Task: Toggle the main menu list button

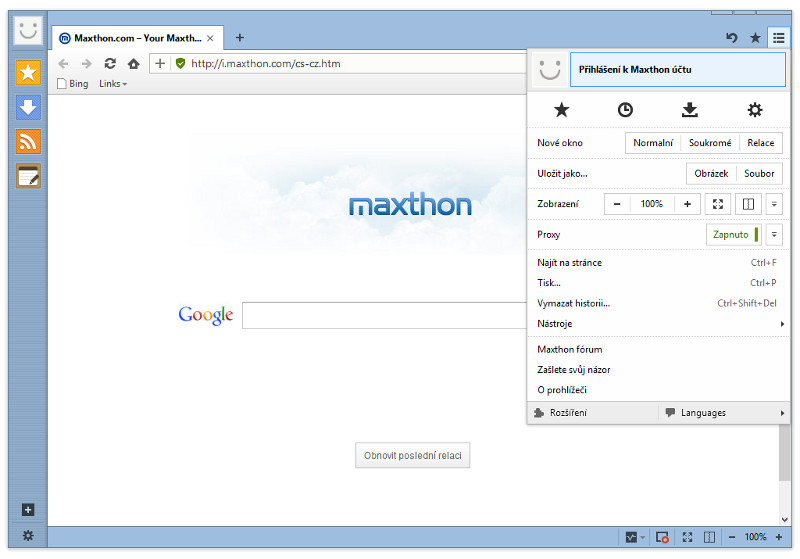Action: 779,38
